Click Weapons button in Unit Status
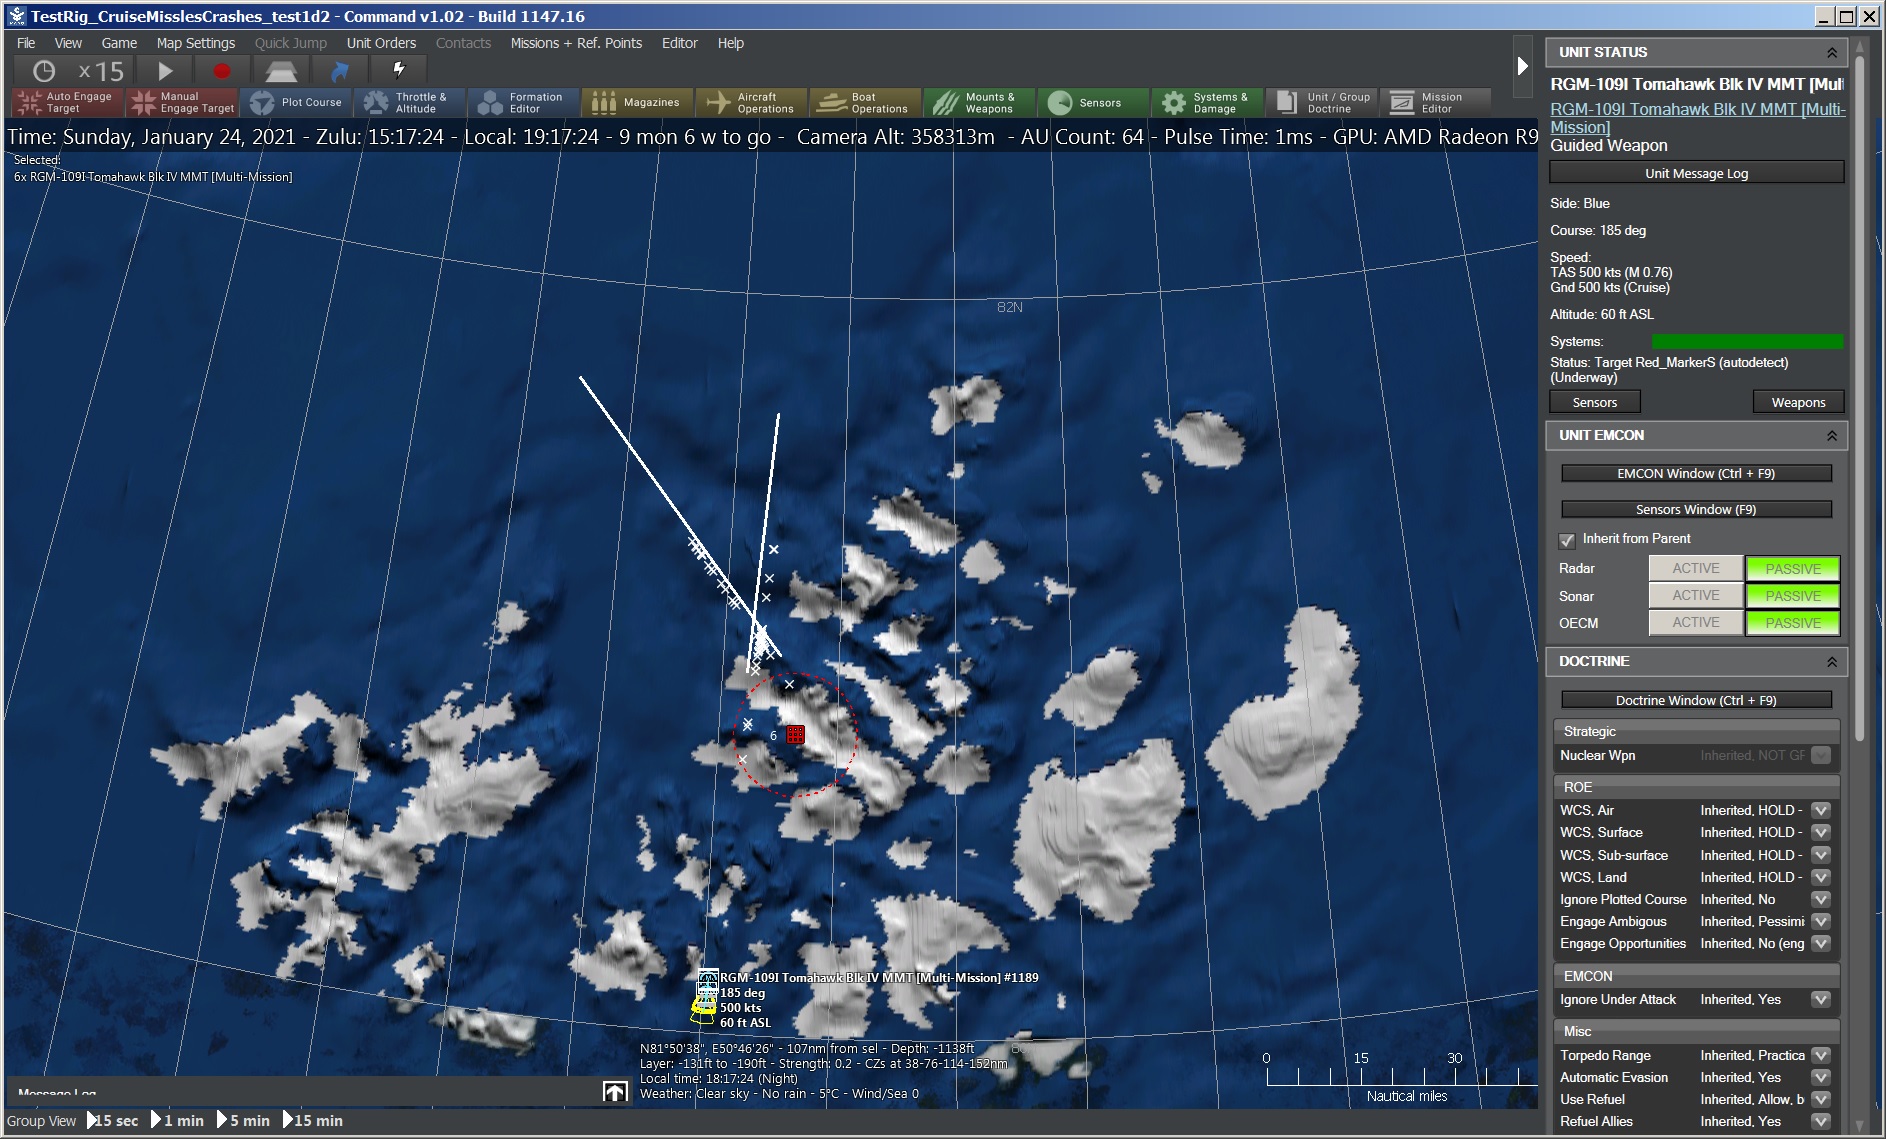This screenshot has height=1139, width=1886. 1798,402
